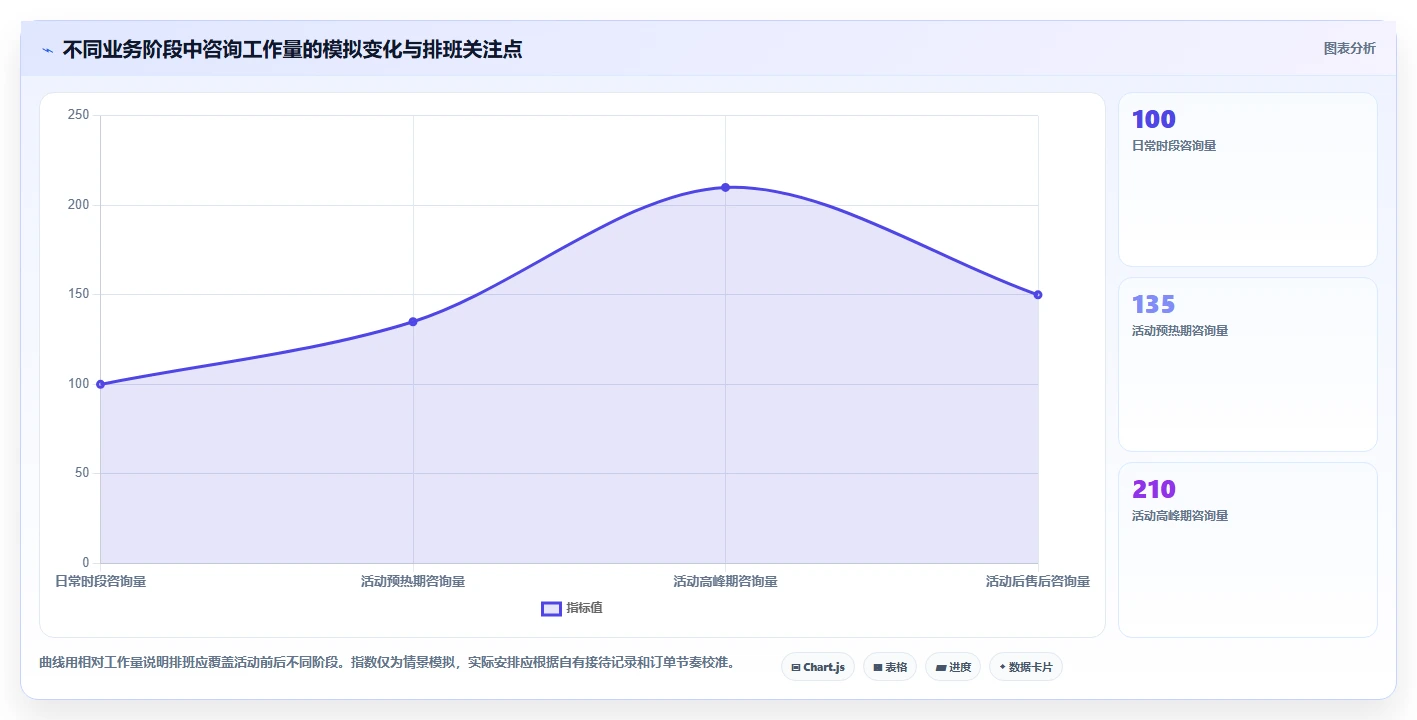Screen dimensions: 1417x720
Task: Click the data point for 日常时段咨询量
Action: point(101,384)
